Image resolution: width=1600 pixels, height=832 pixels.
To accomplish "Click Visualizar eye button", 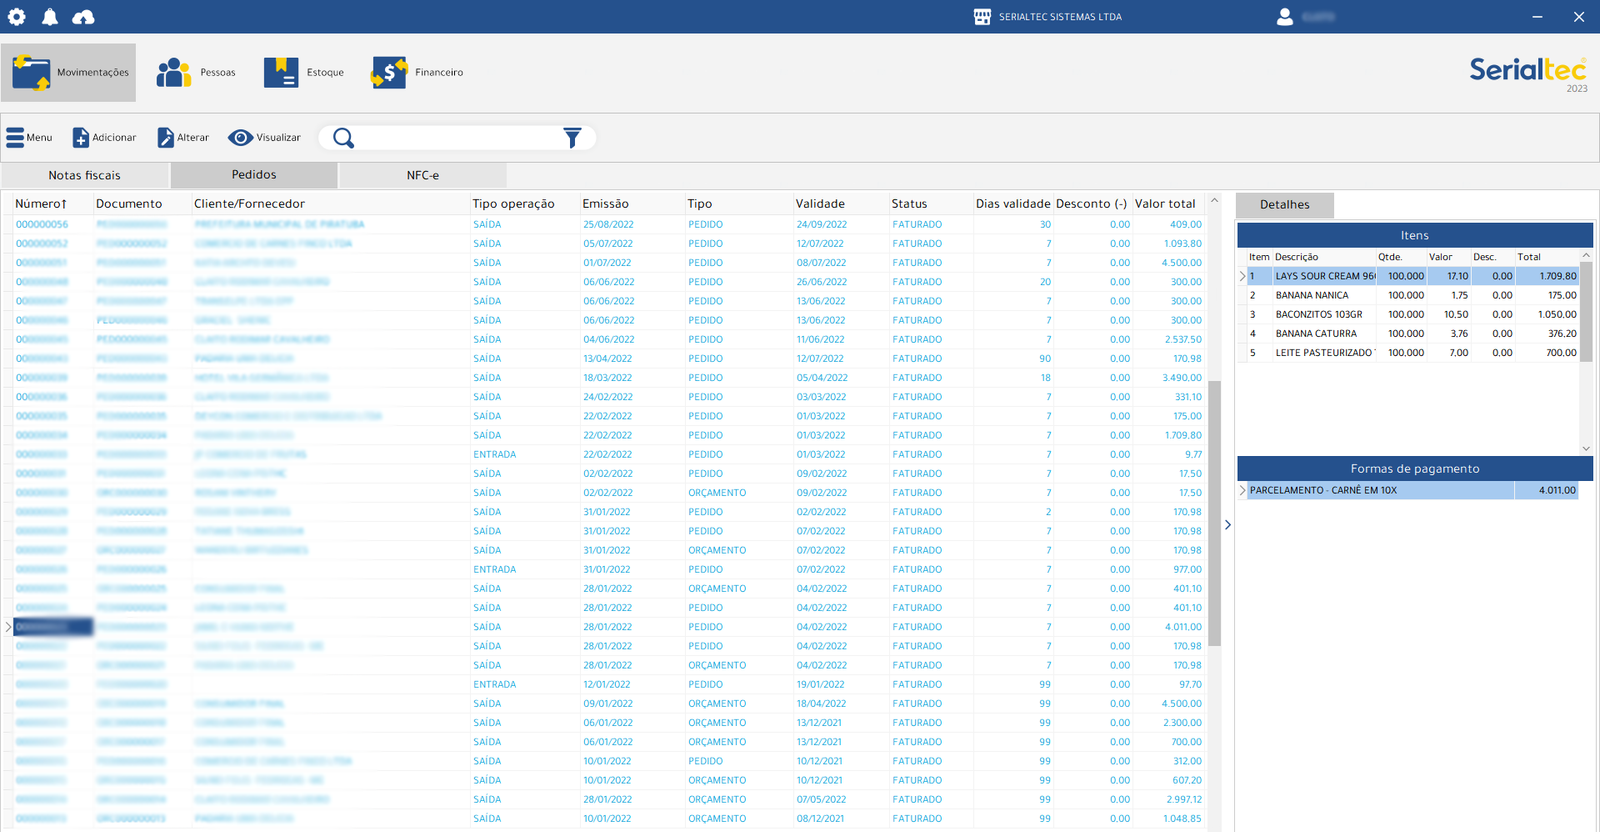I will [x=264, y=138].
